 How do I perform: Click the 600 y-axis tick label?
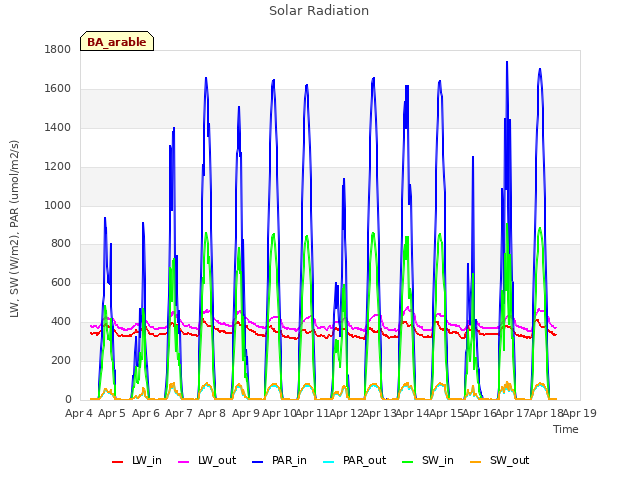coord(61,283)
